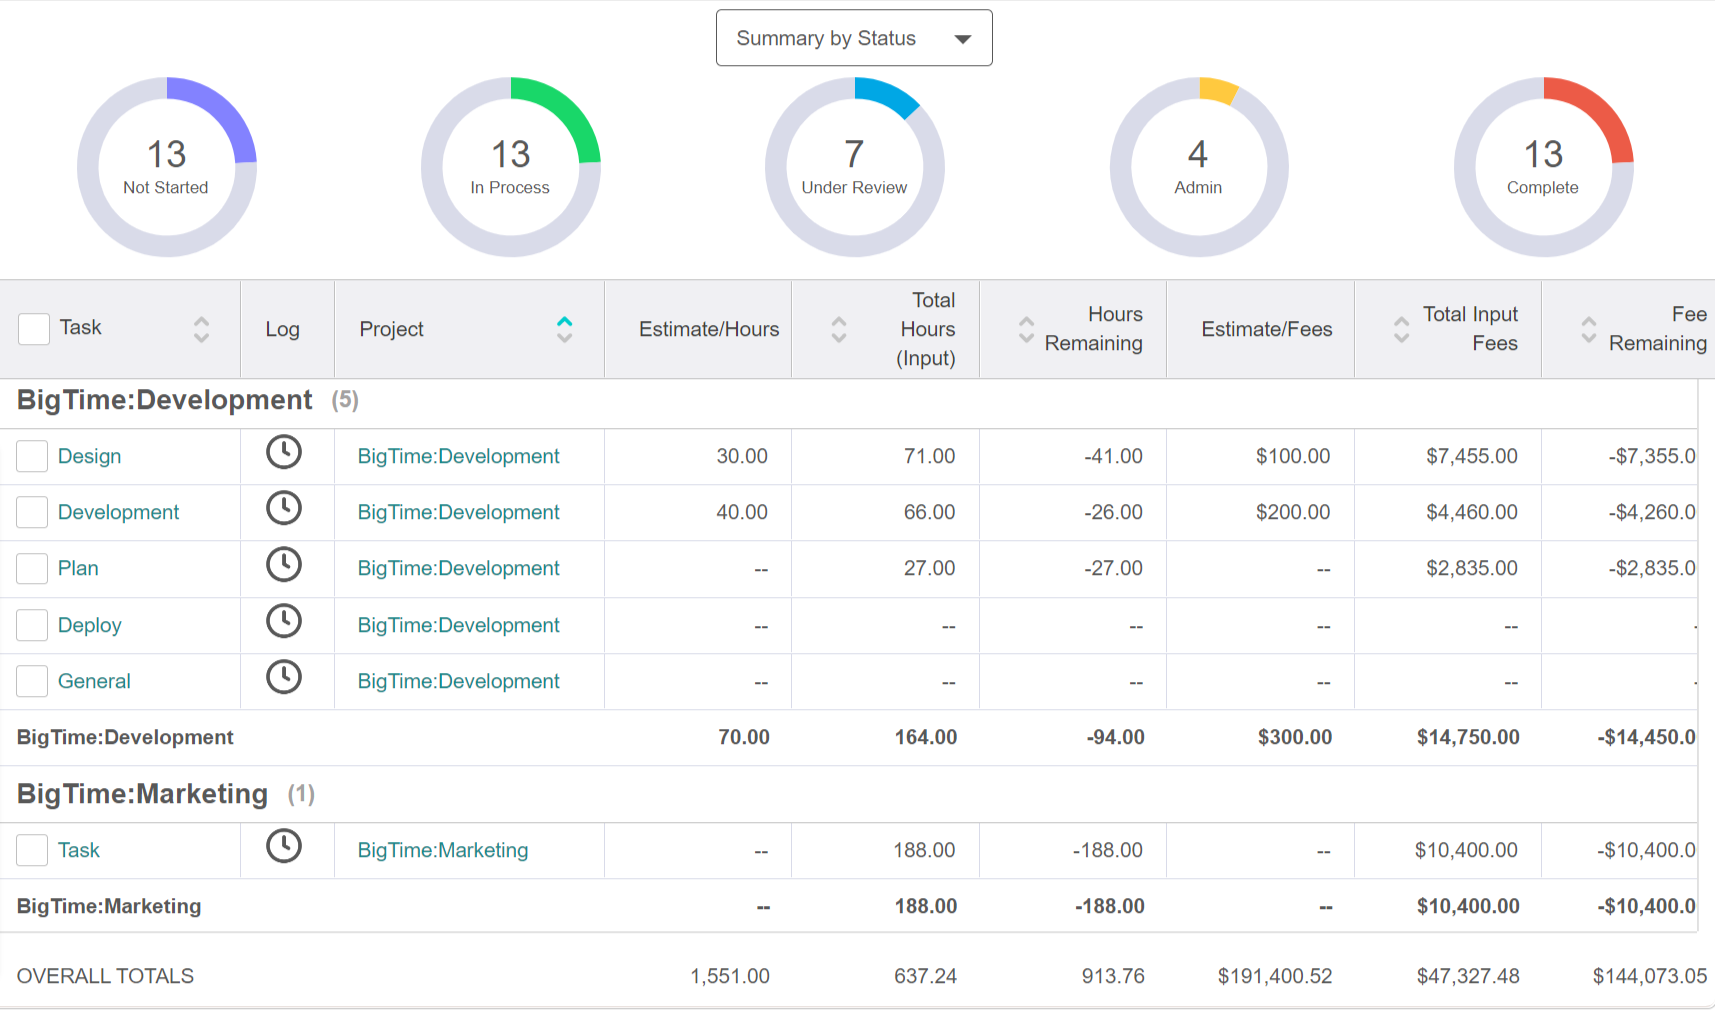This screenshot has height=1010, width=1715.
Task: Open the Design task link
Action: pyautogui.click(x=89, y=456)
